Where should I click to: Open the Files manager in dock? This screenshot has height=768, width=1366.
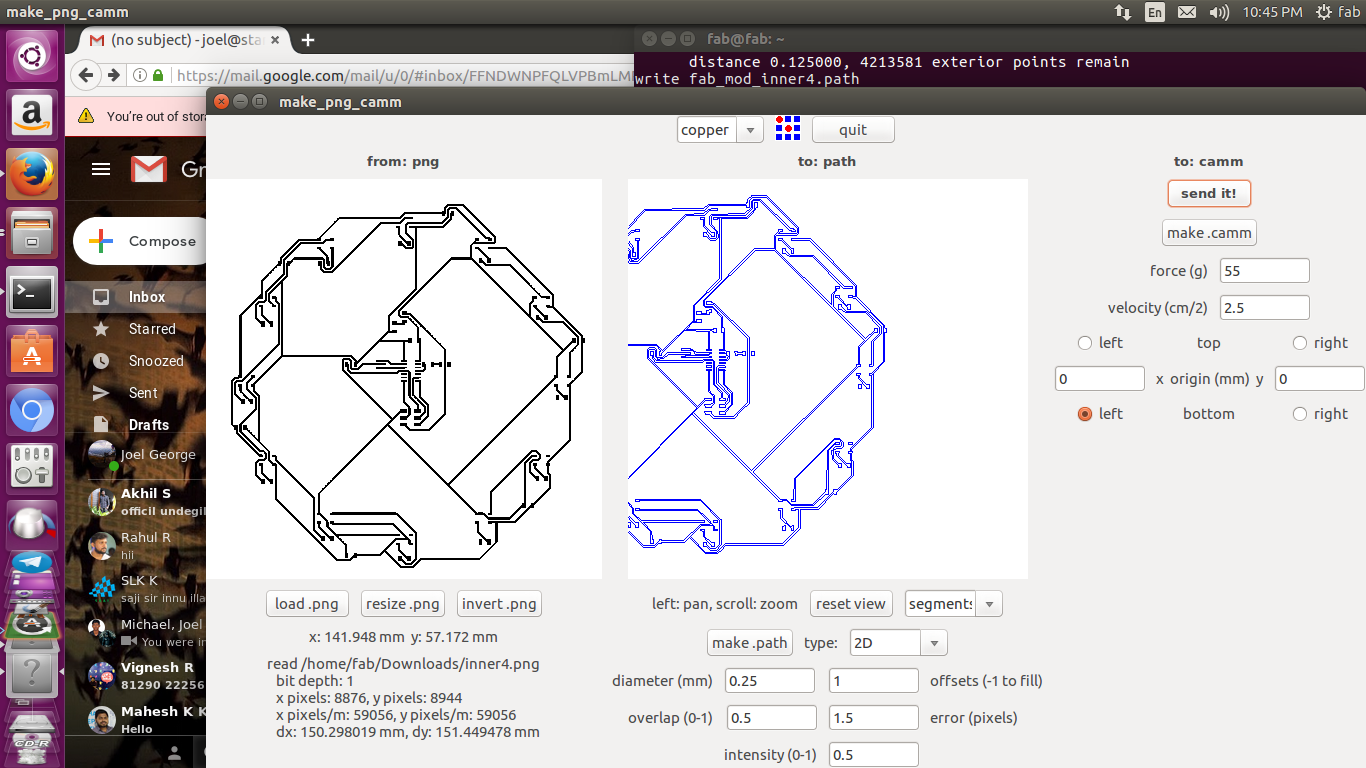point(32,233)
